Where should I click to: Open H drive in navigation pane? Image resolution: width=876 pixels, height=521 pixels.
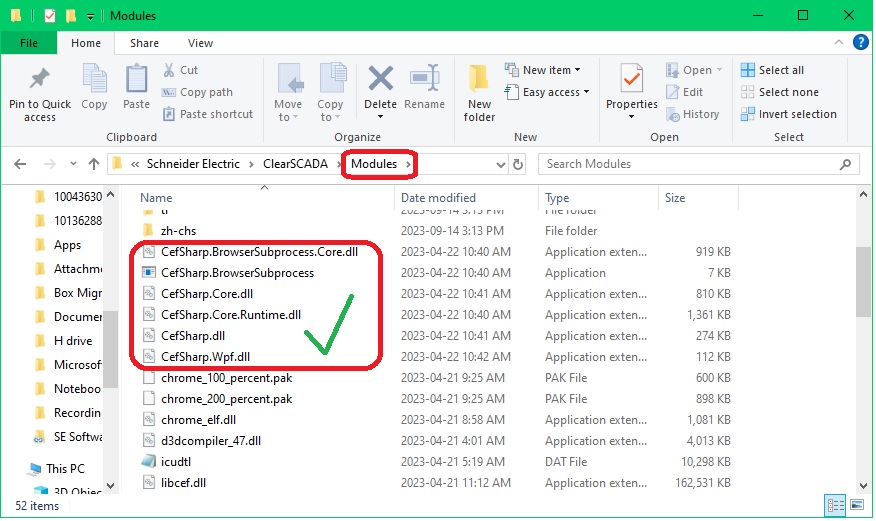click(73, 341)
